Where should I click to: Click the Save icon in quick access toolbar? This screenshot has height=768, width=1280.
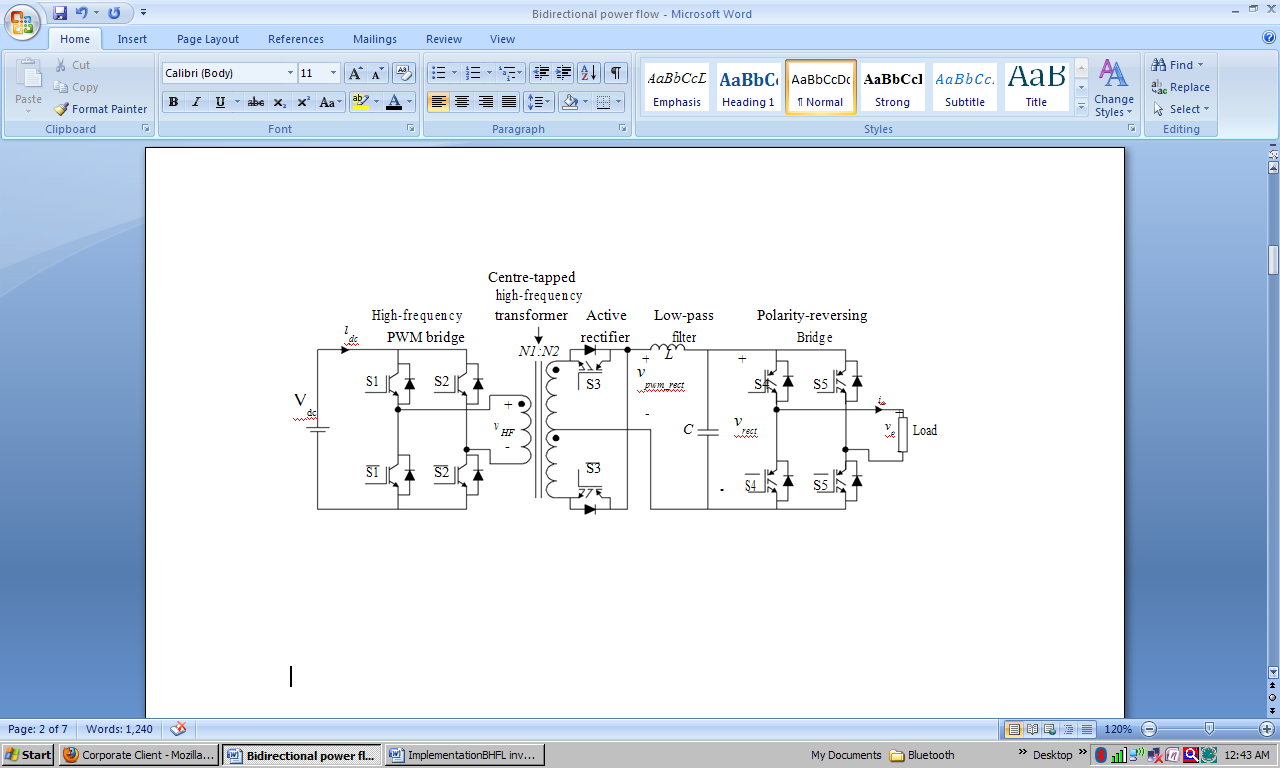pos(60,13)
